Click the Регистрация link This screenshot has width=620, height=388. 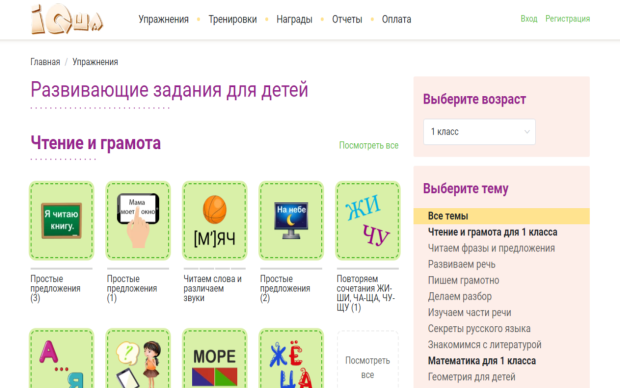tap(567, 19)
